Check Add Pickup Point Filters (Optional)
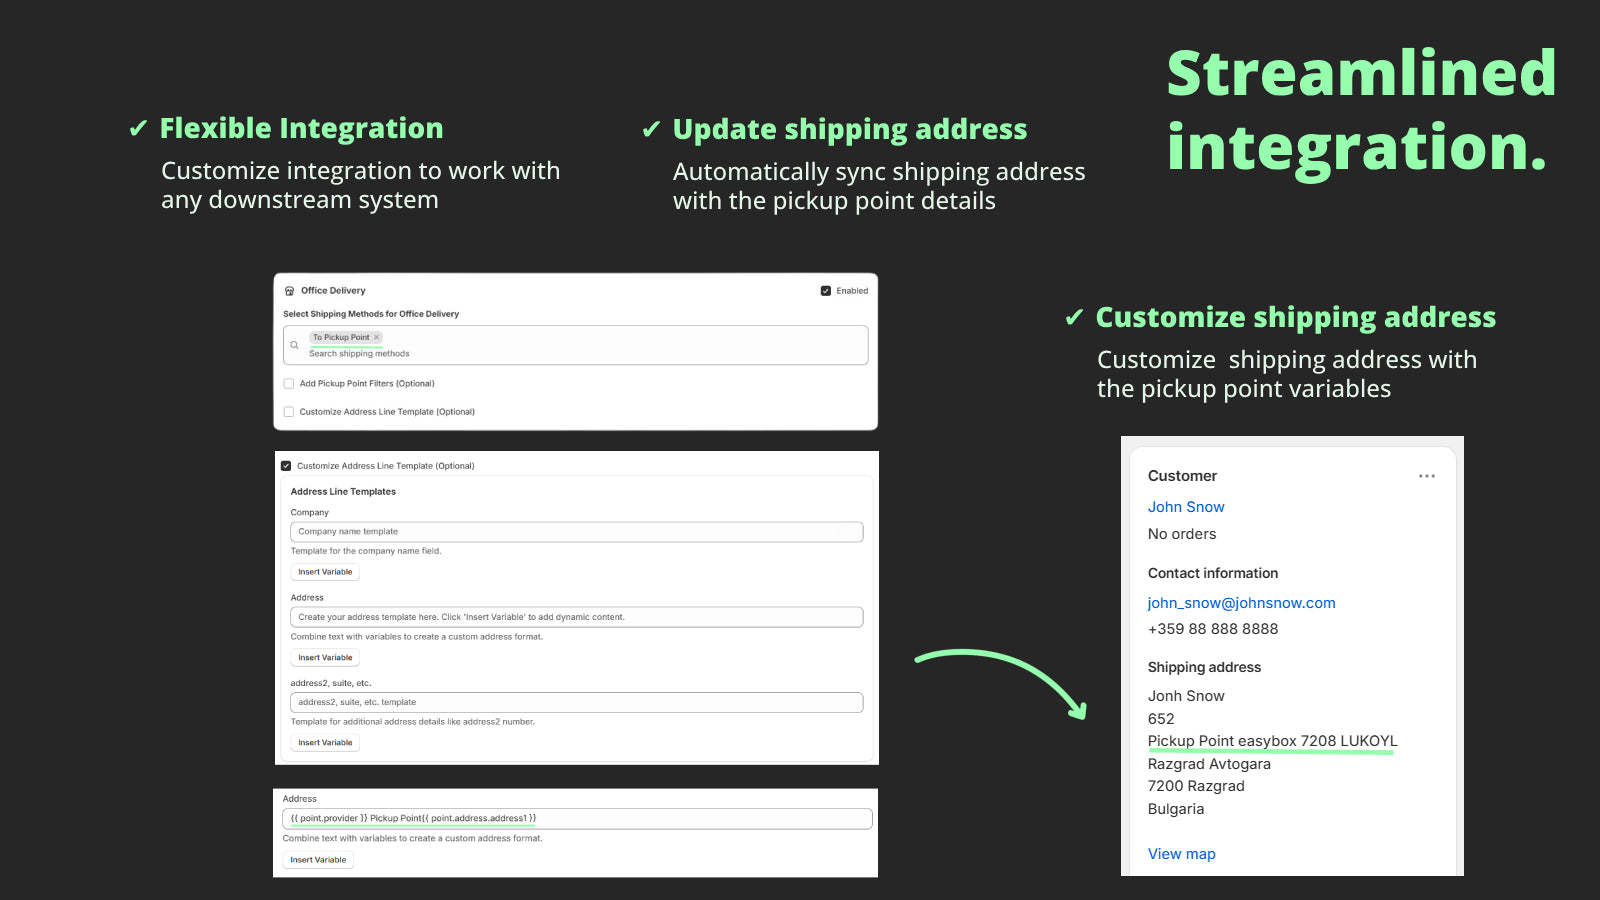The image size is (1600, 900). tap(289, 383)
